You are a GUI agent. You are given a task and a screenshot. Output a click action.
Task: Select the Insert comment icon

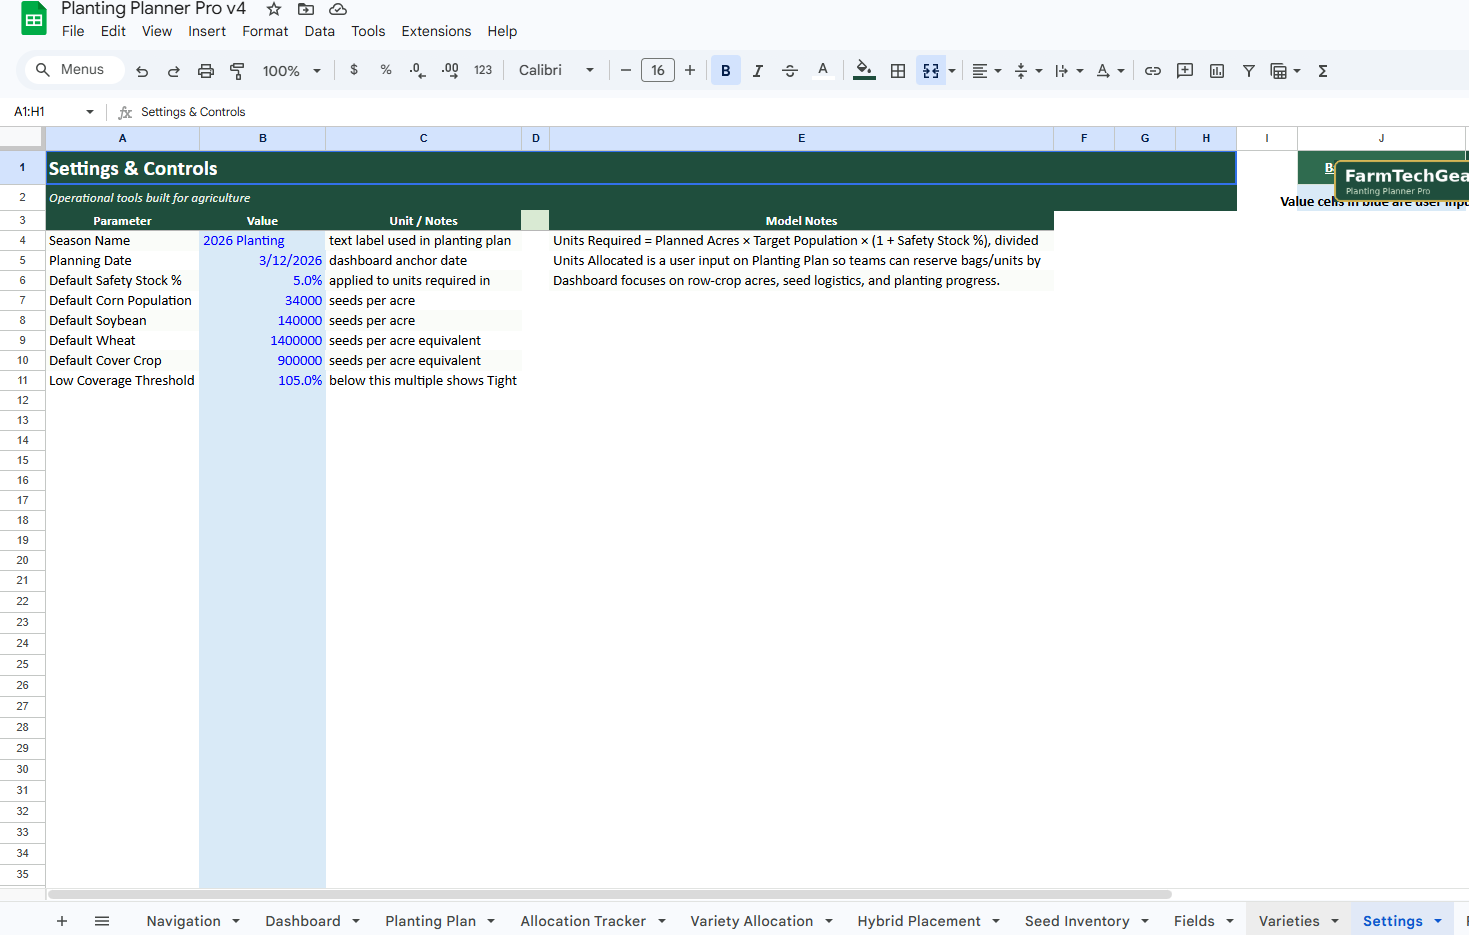point(1184,70)
